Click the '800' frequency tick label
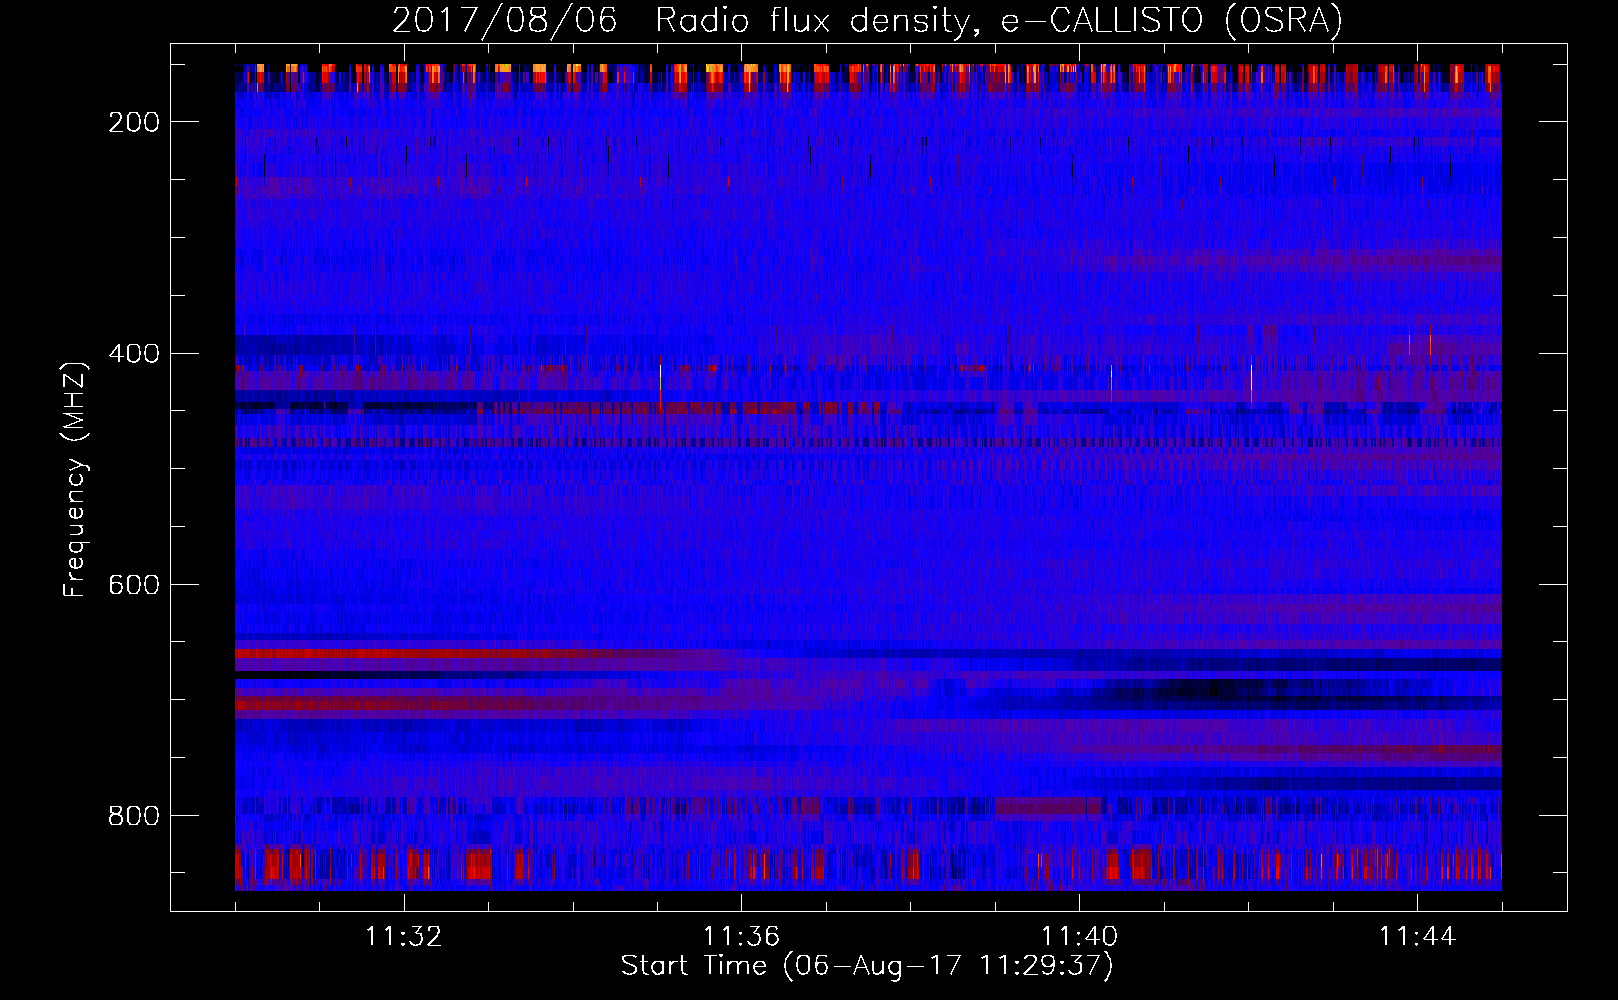 pyautogui.click(x=134, y=816)
